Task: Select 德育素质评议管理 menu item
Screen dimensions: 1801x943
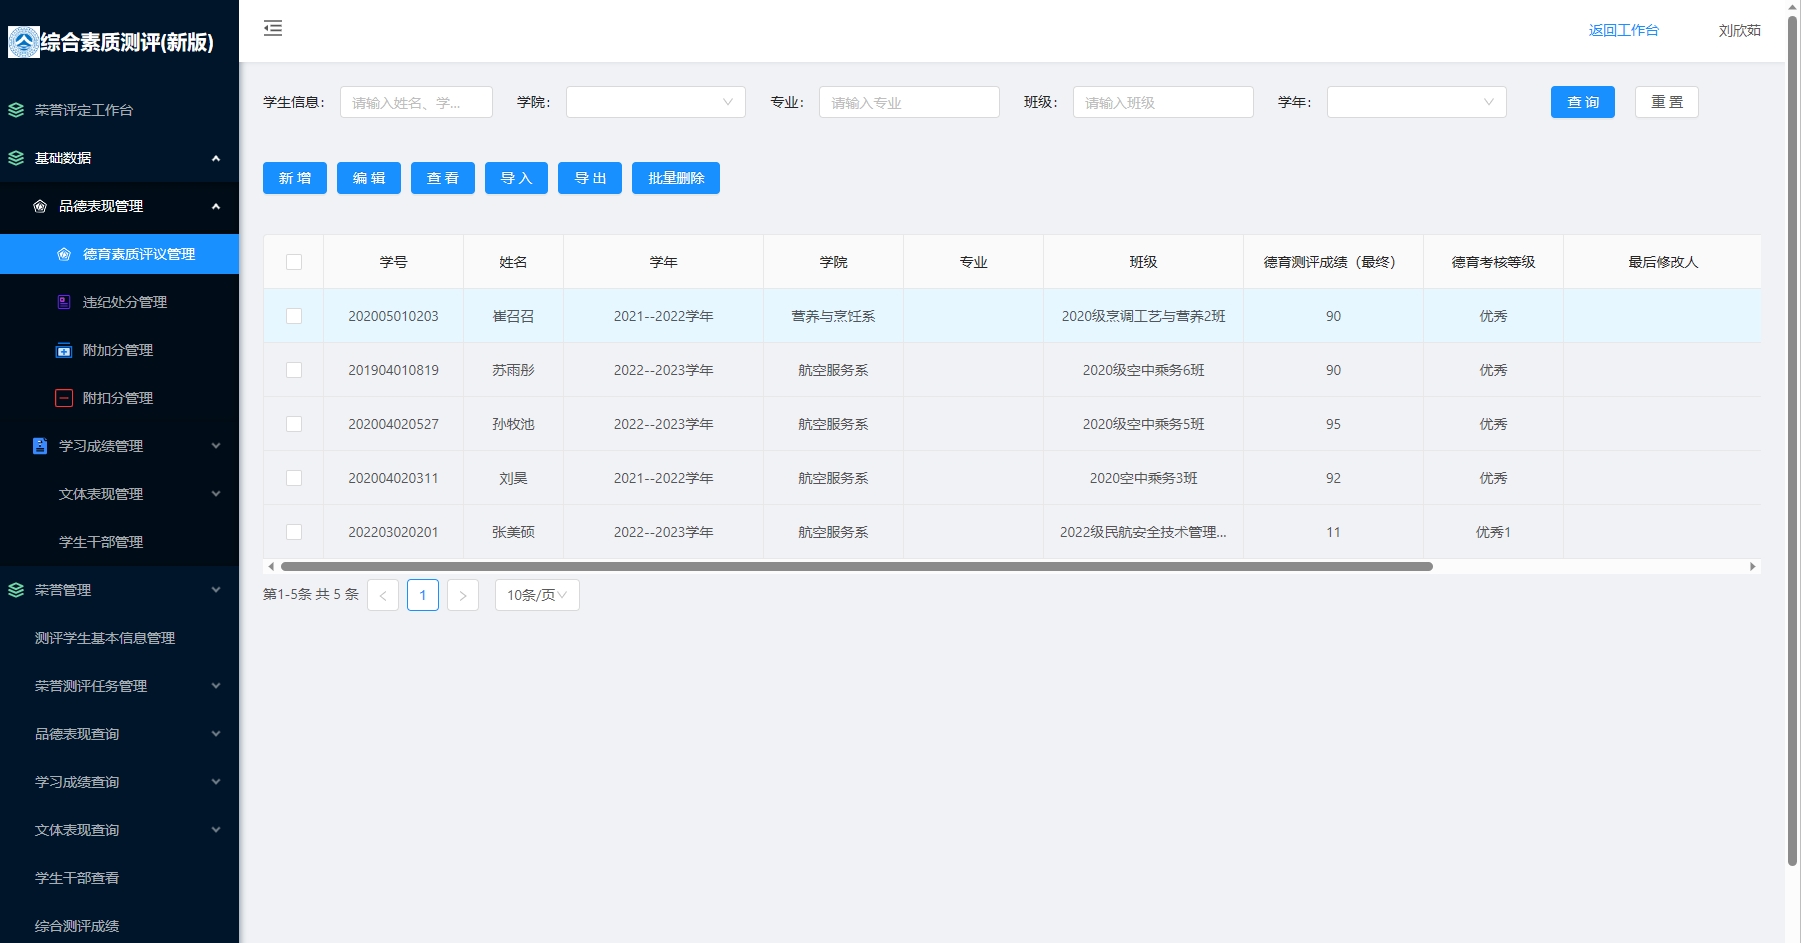Action: tap(120, 254)
